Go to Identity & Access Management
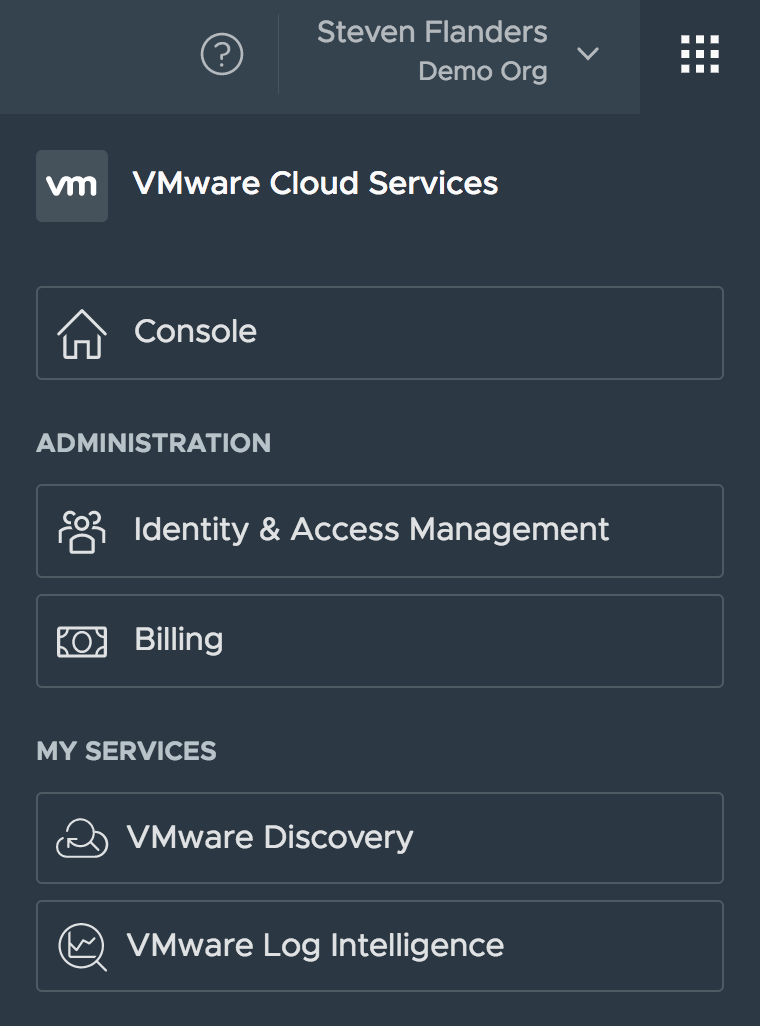Screen dimensions: 760x1026 point(380,531)
